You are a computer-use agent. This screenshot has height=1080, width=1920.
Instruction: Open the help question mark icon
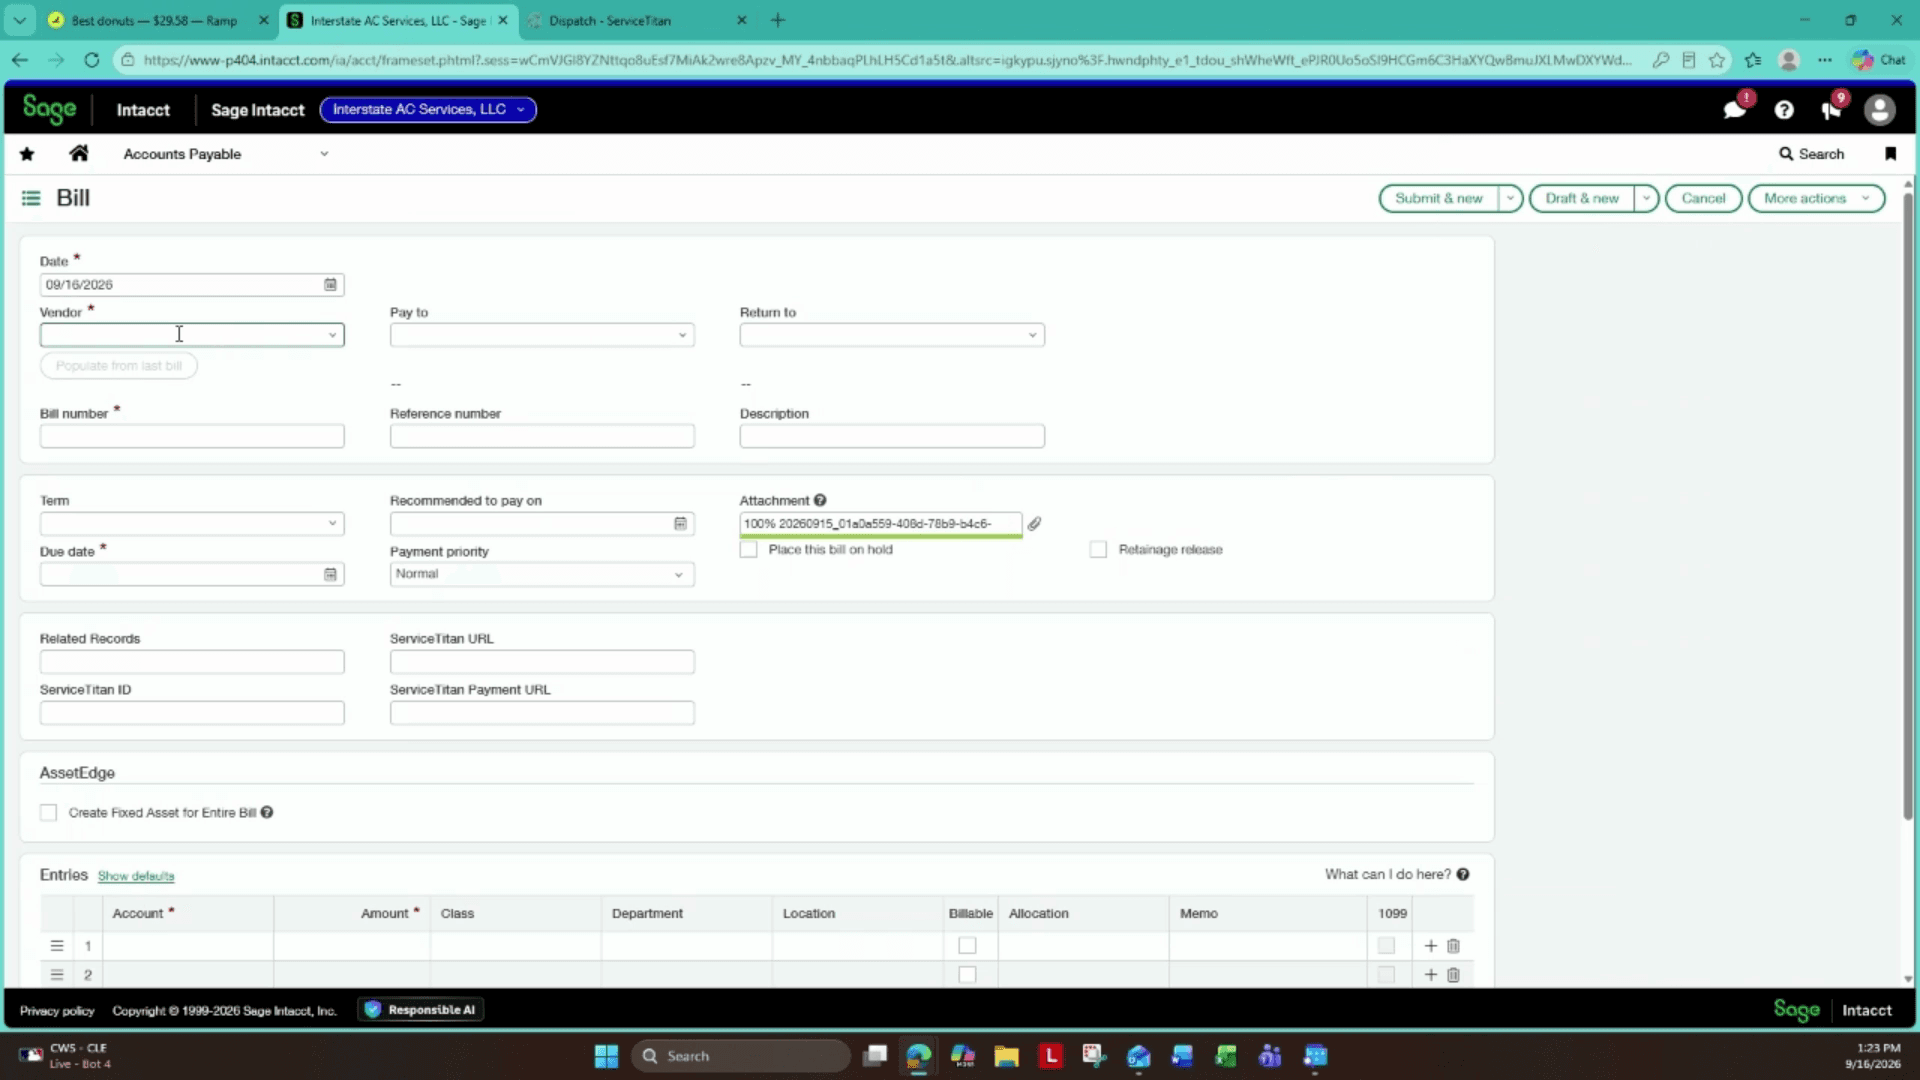tap(1784, 110)
